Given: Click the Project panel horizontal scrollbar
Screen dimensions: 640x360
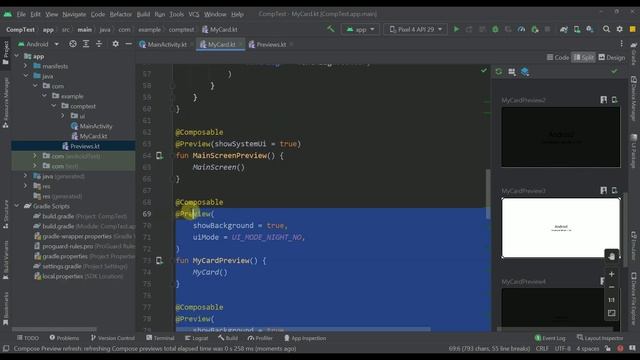Looking at the screenshot, I should [54, 329].
